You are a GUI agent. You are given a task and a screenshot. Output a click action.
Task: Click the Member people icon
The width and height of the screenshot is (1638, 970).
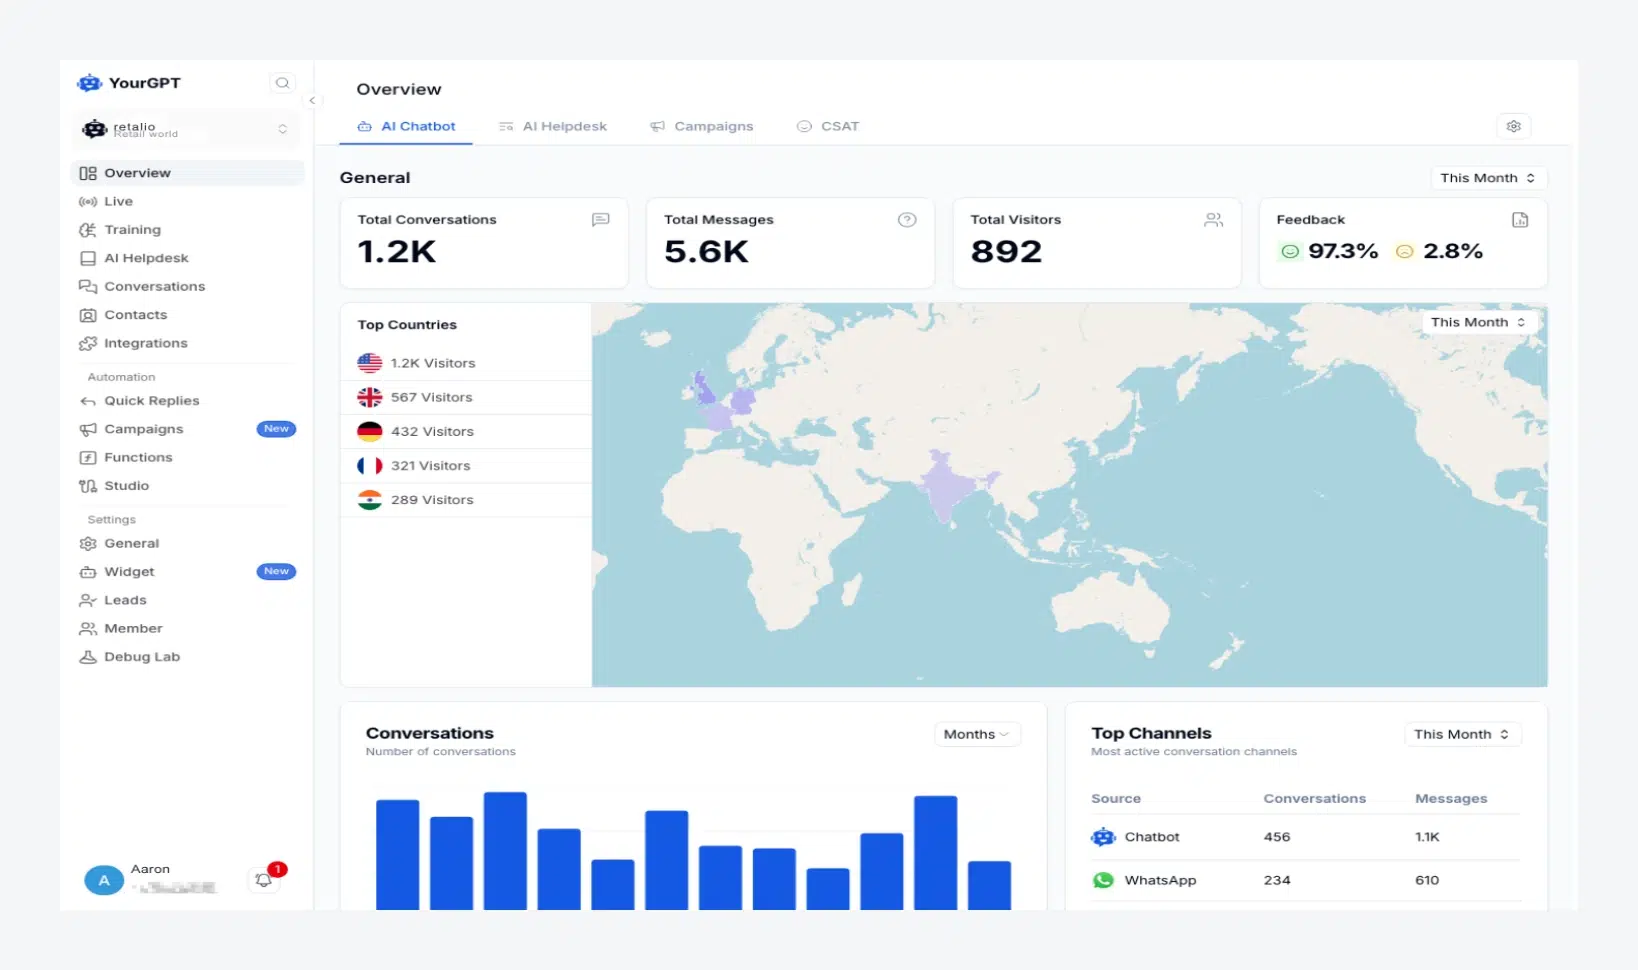coord(88,629)
